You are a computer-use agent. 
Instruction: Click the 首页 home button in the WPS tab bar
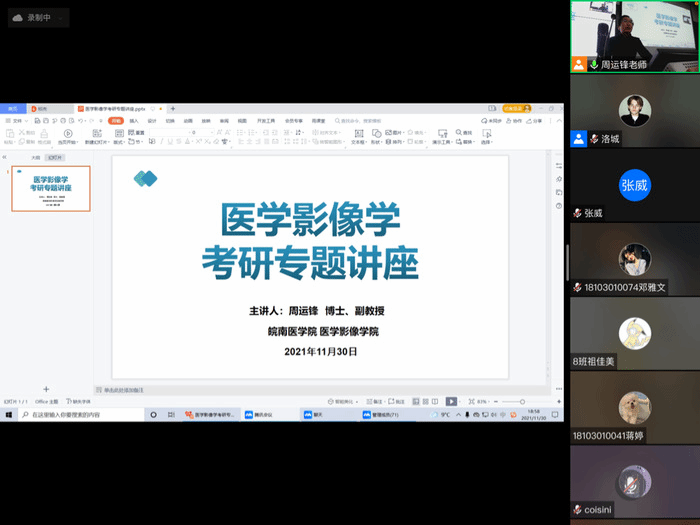coord(13,108)
